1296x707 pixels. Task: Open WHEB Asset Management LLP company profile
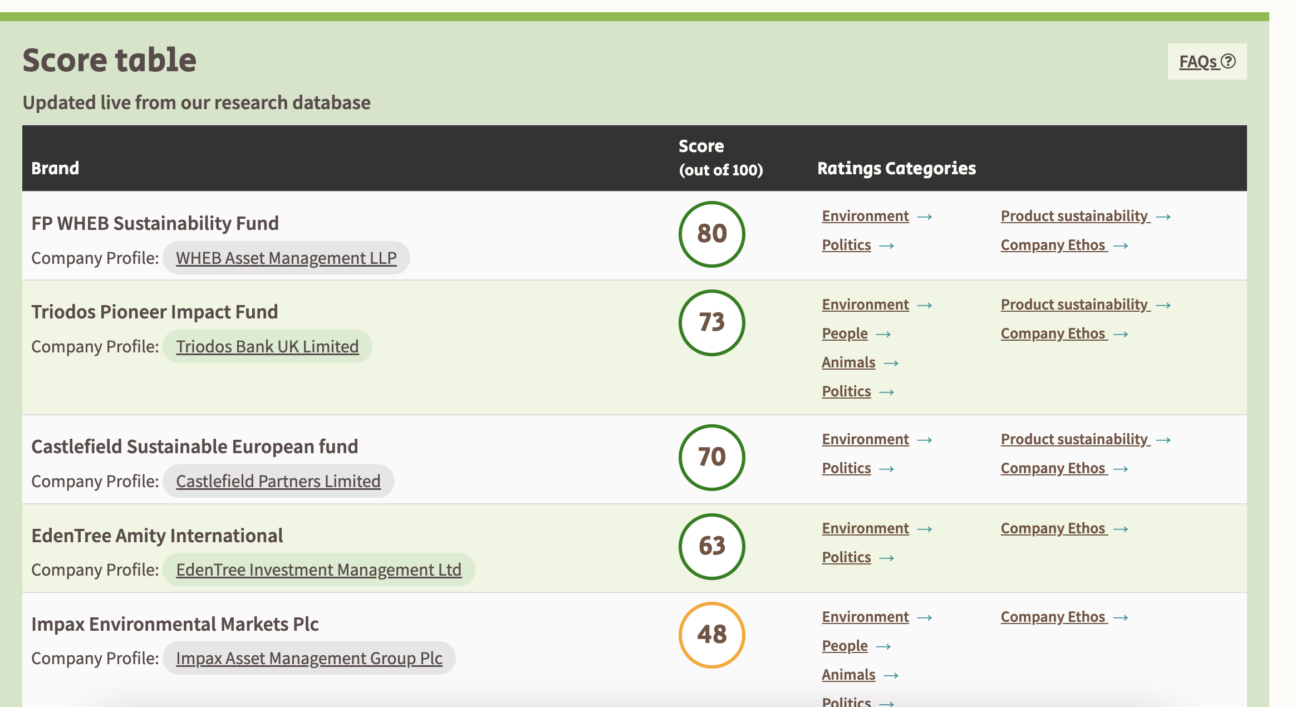tap(286, 258)
